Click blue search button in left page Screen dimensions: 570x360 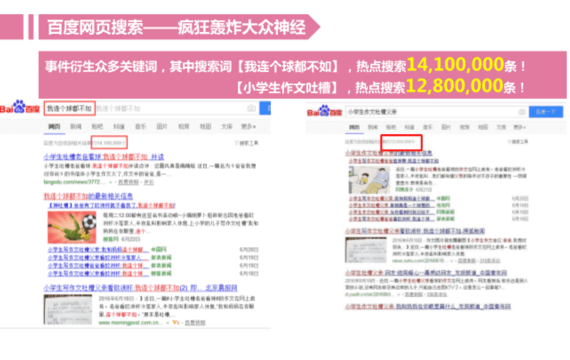(265, 108)
